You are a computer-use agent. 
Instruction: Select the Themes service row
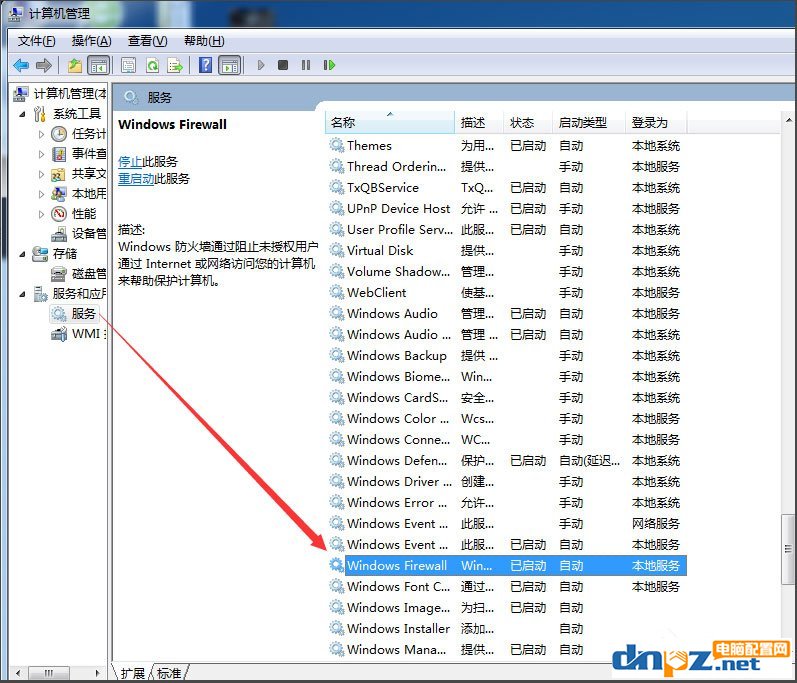[x=506, y=146]
